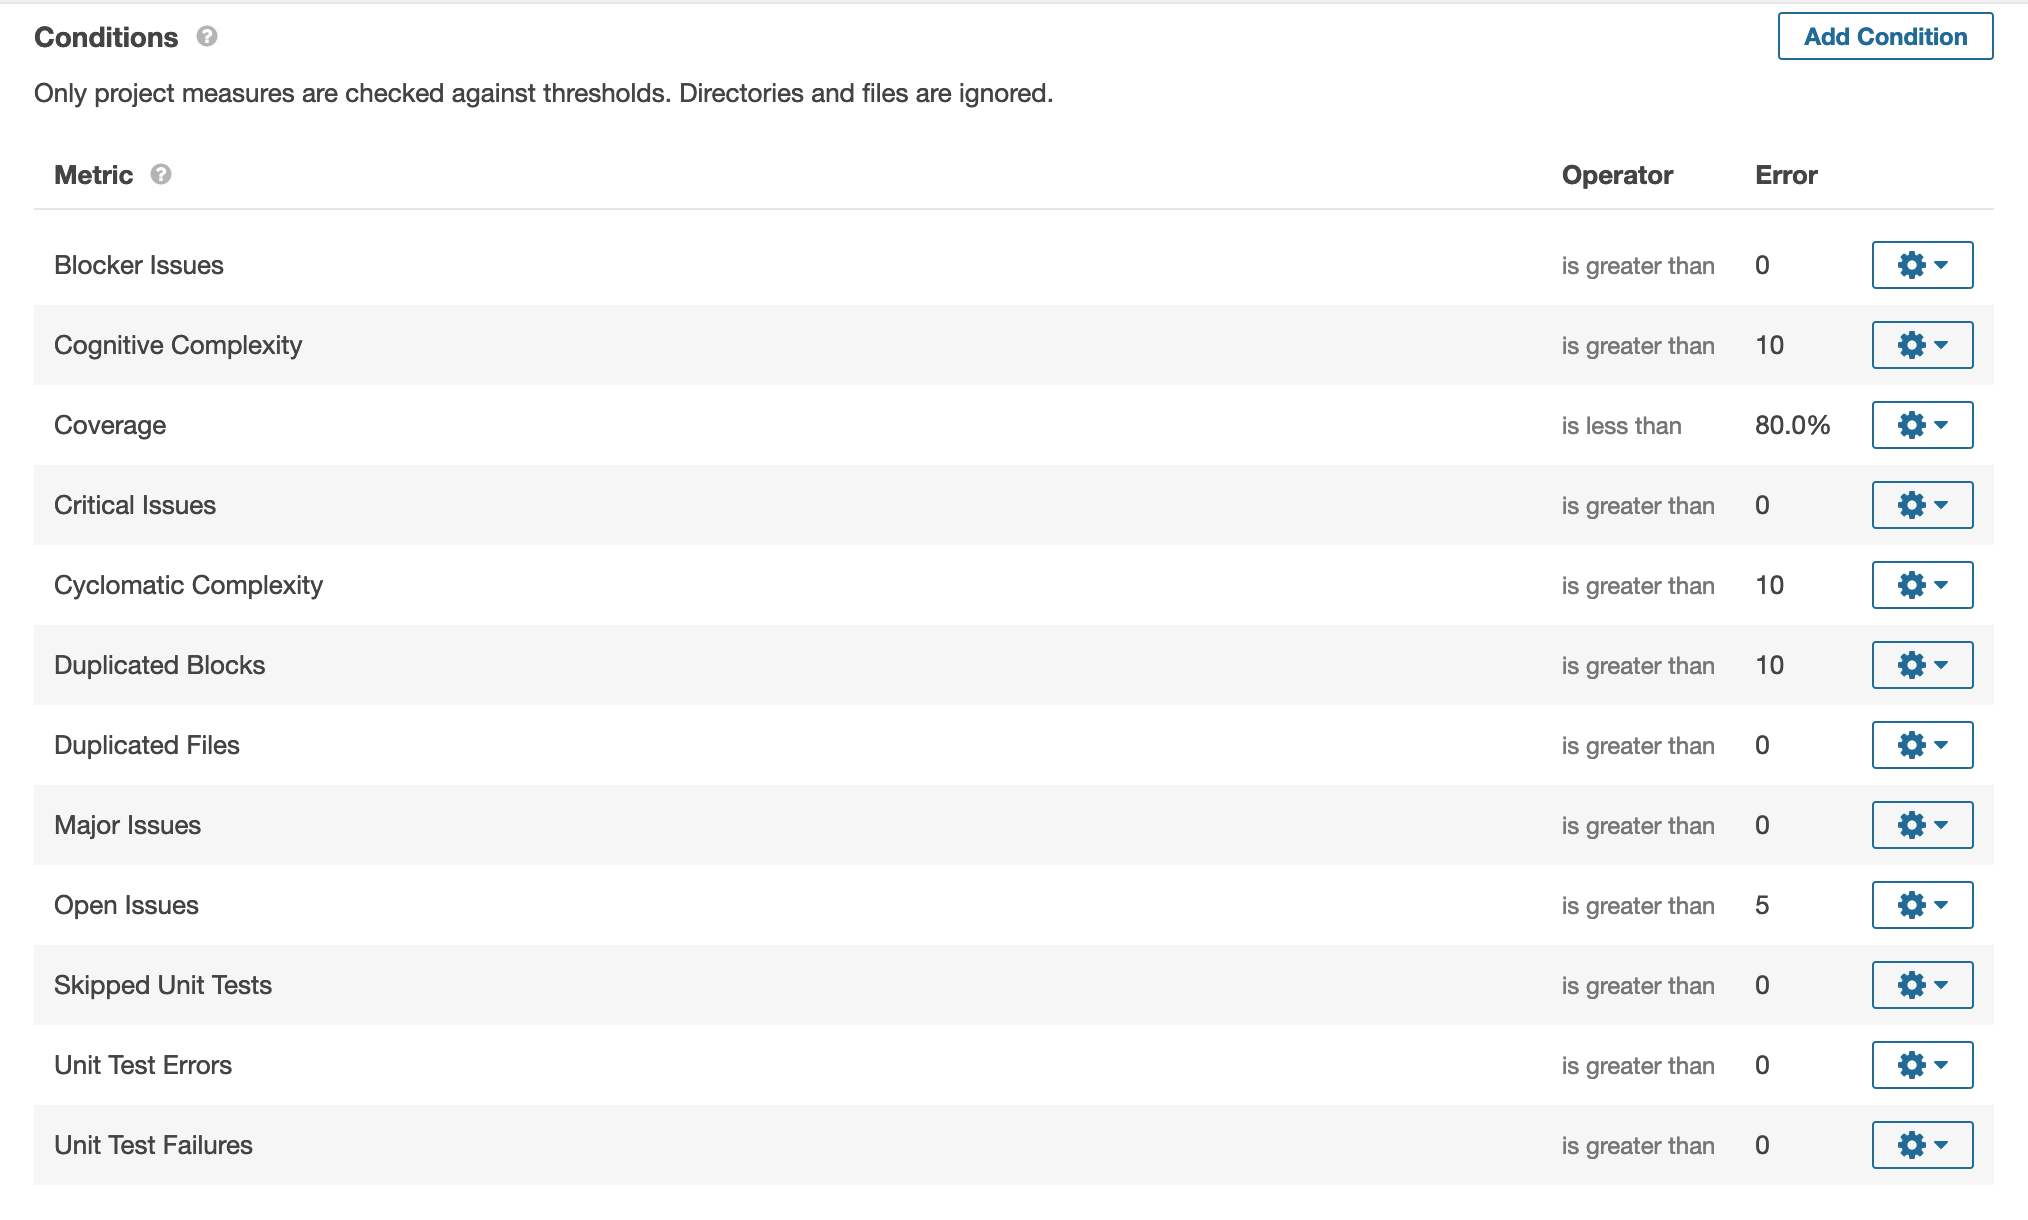Open gear menu for Unit Test Errors
This screenshot has width=2028, height=1220.
coord(1922,1065)
